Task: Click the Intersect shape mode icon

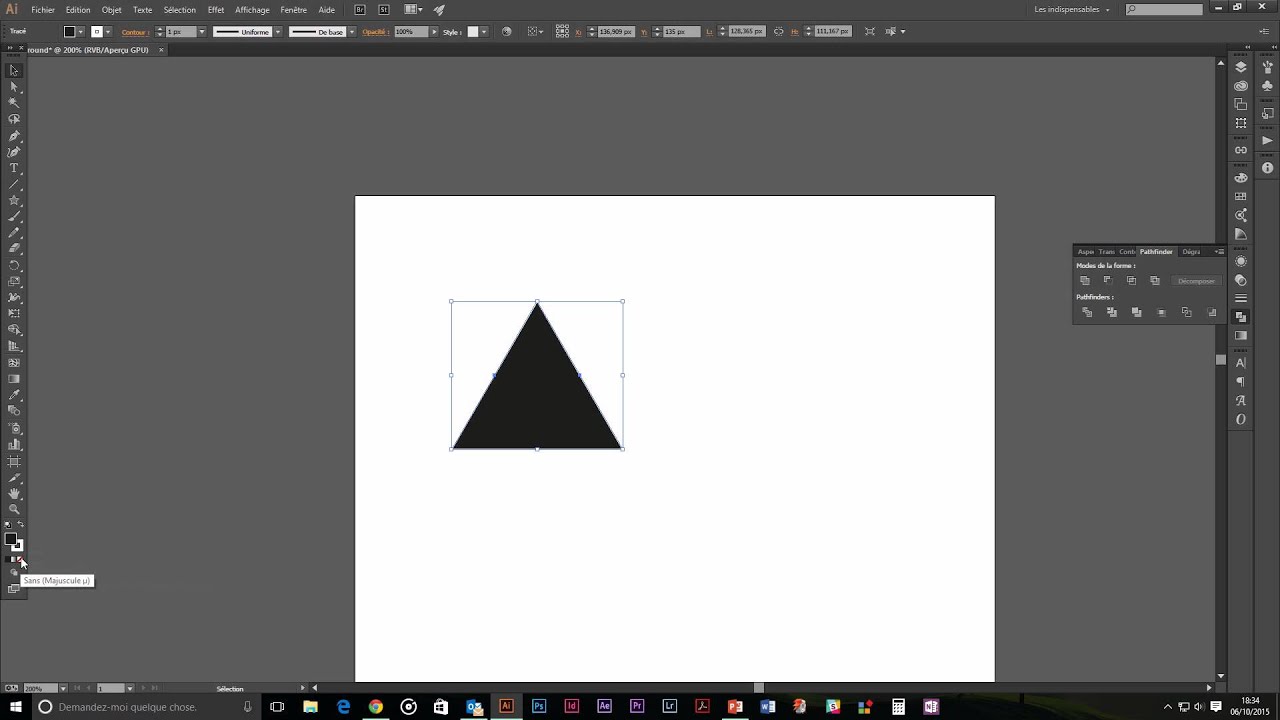Action: coord(1131,281)
